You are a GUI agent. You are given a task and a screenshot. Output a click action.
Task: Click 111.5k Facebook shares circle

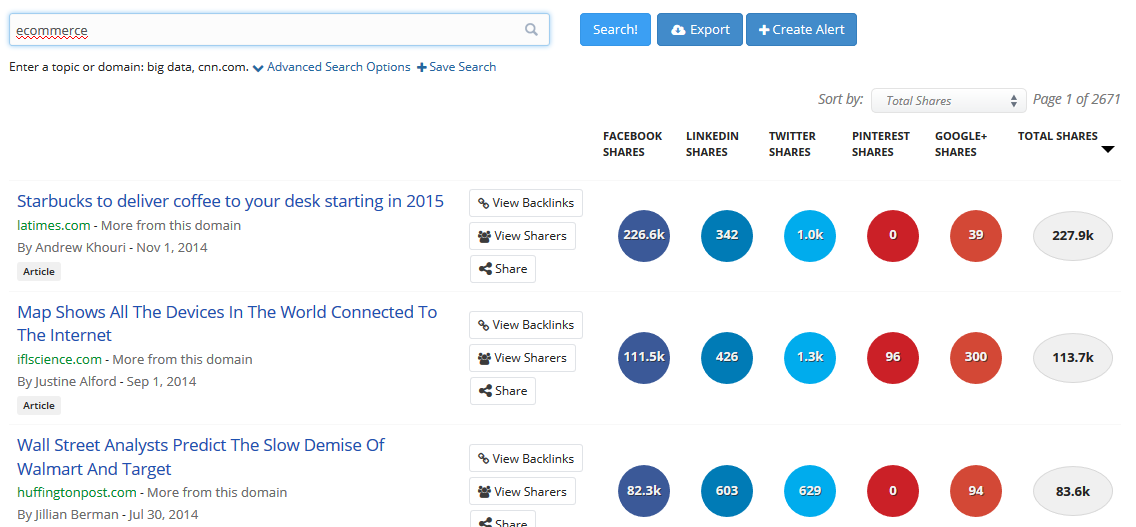pyautogui.click(x=644, y=357)
